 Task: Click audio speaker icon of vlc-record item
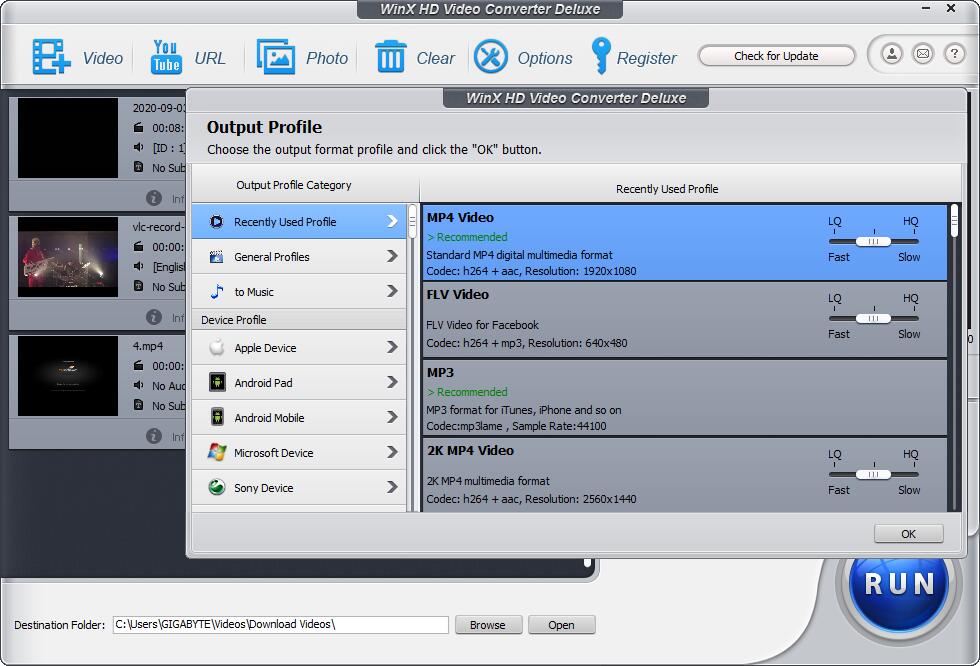click(x=138, y=266)
